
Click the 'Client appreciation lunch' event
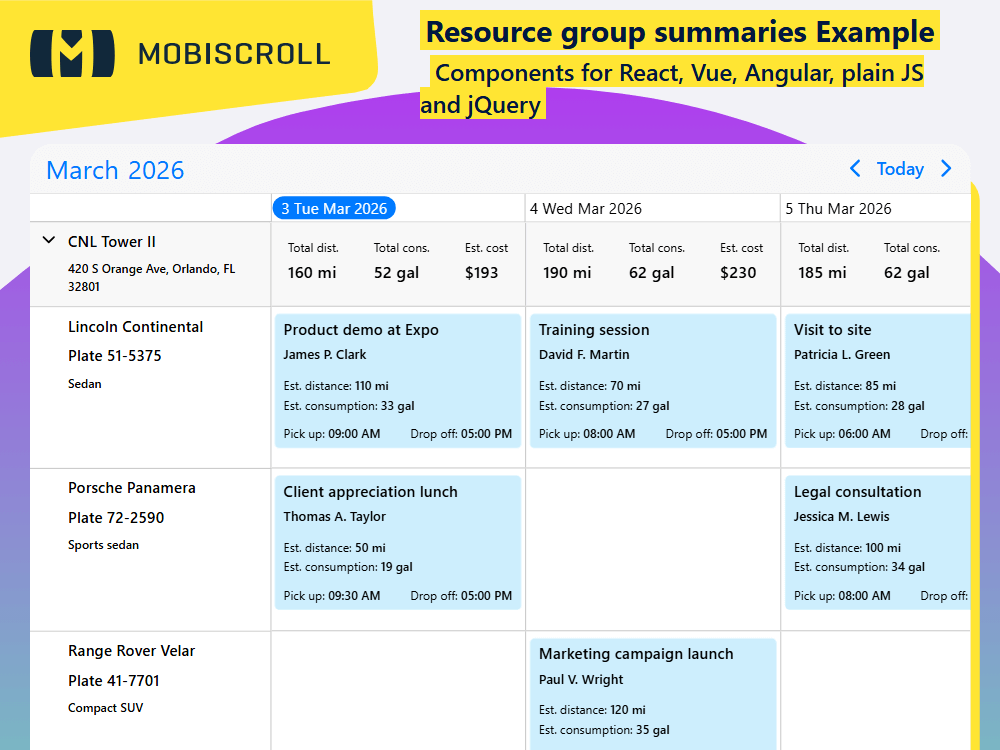pos(398,543)
